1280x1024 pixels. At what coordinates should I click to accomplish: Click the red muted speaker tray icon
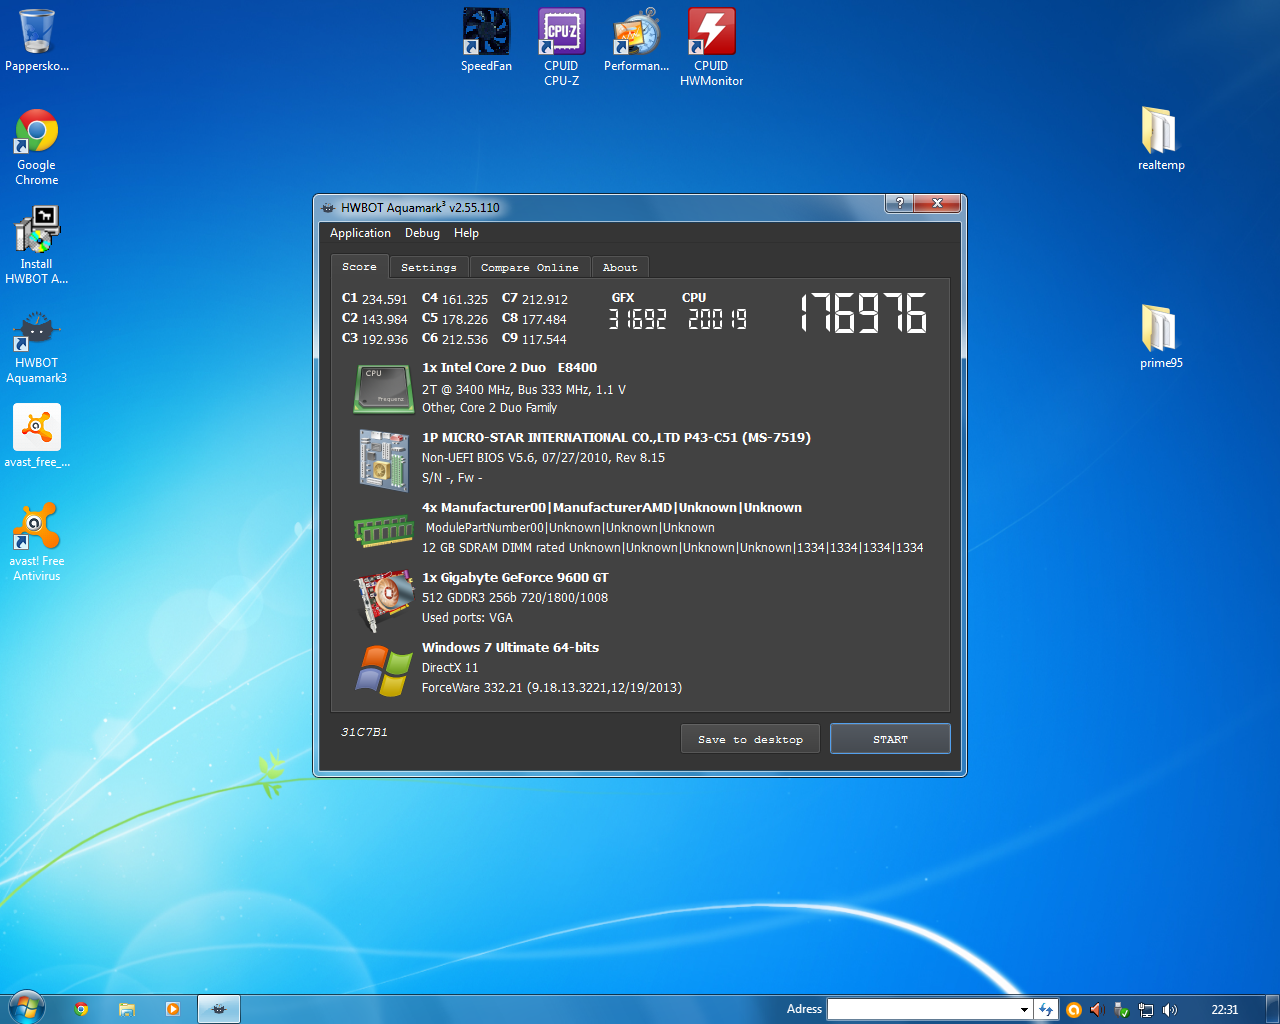click(1097, 1010)
